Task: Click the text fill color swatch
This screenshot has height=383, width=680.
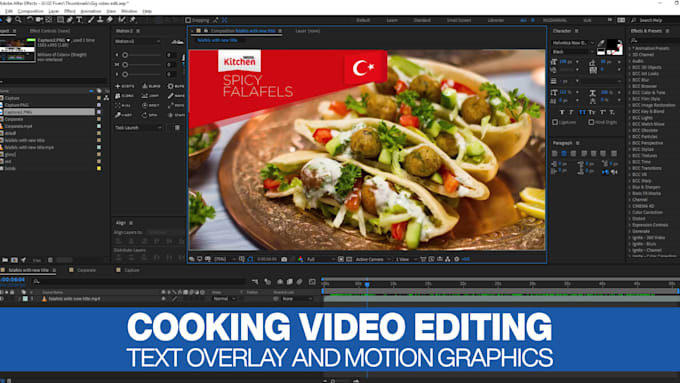Action: [613, 44]
